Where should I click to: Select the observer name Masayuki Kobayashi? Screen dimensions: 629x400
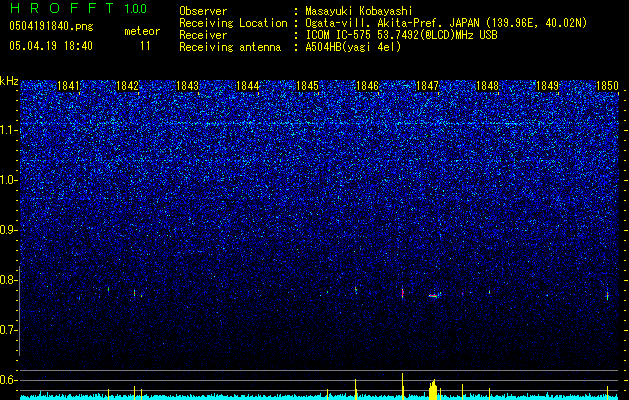[x=359, y=11]
